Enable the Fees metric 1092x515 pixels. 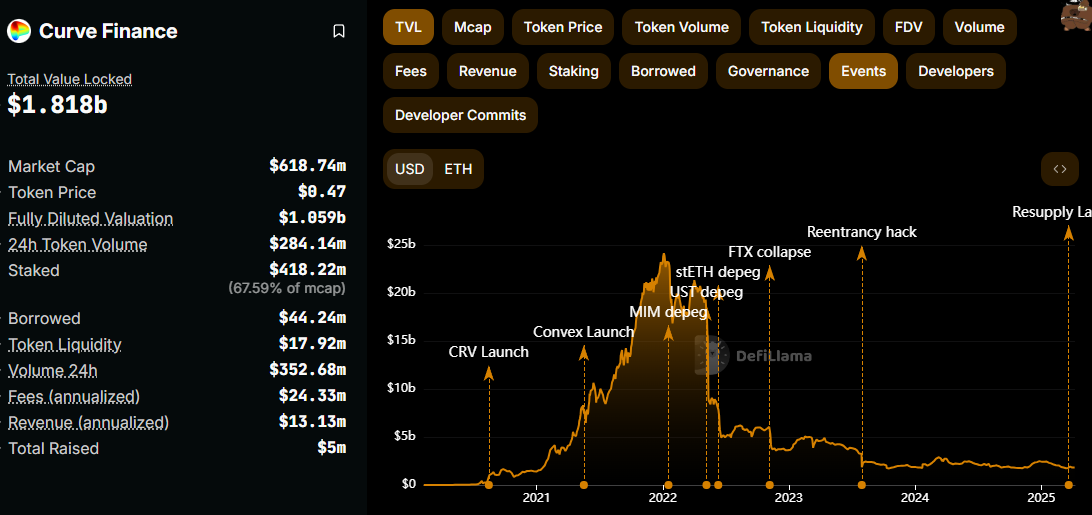click(x=411, y=71)
